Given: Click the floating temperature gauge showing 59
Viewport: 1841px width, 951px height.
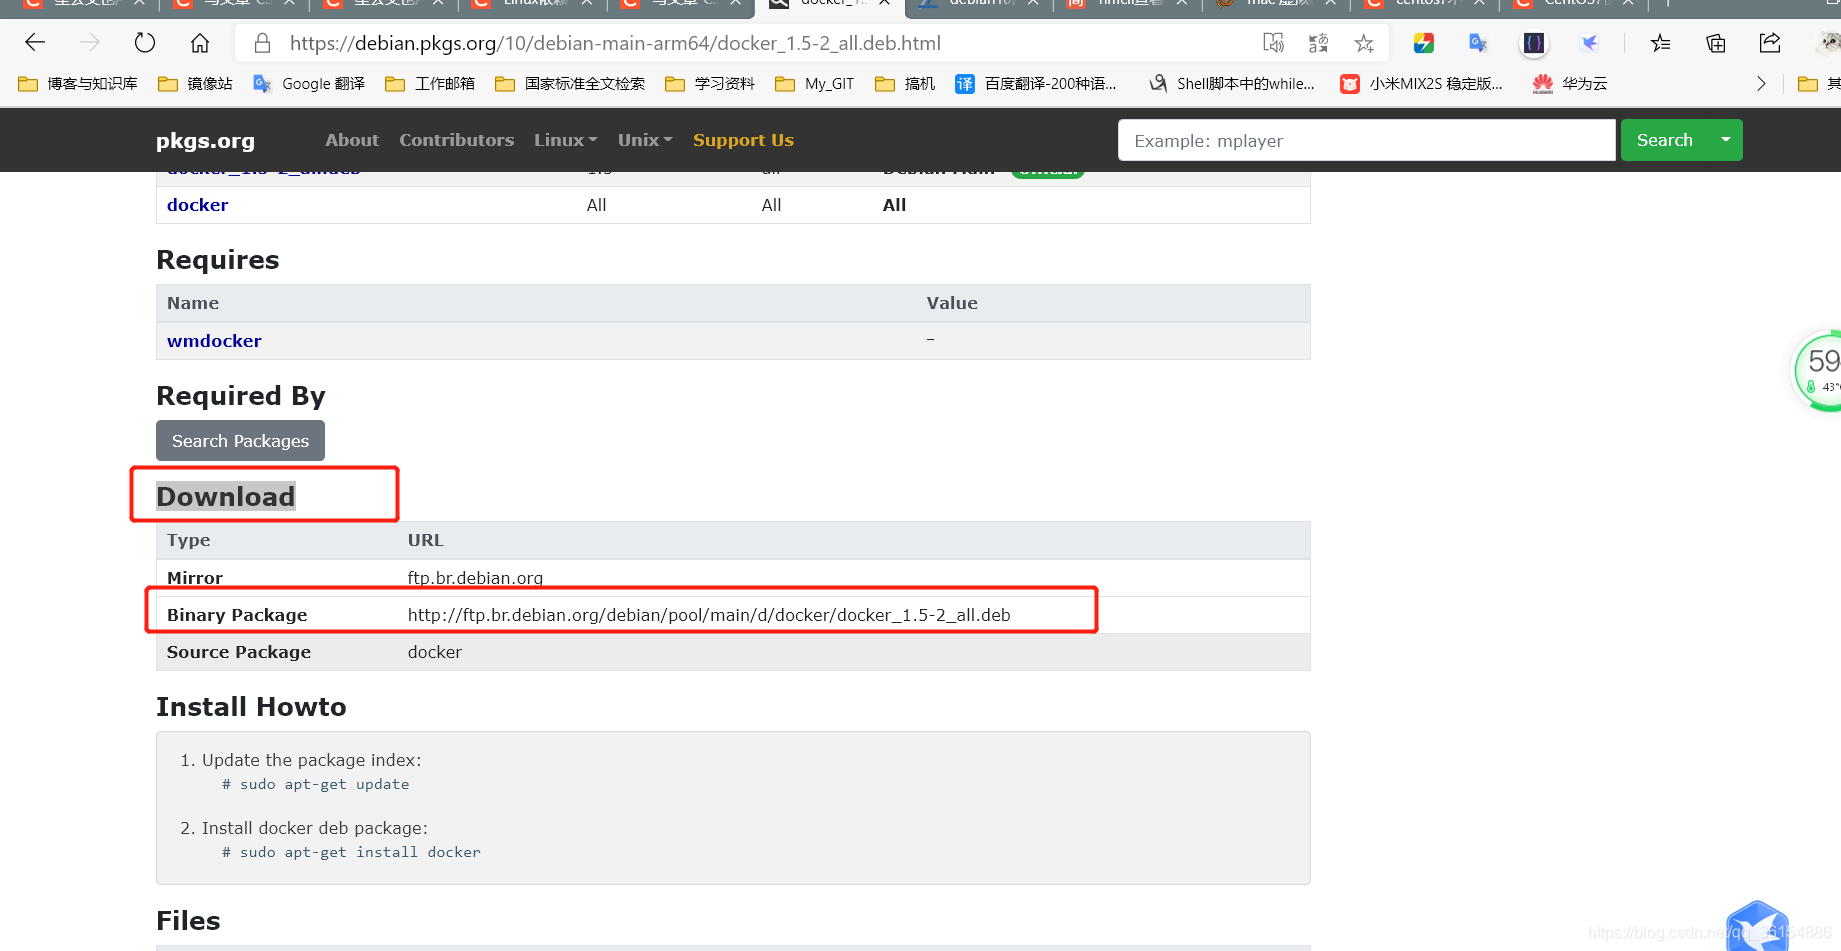Looking at the screenshot, I should tap(1818, 371).
